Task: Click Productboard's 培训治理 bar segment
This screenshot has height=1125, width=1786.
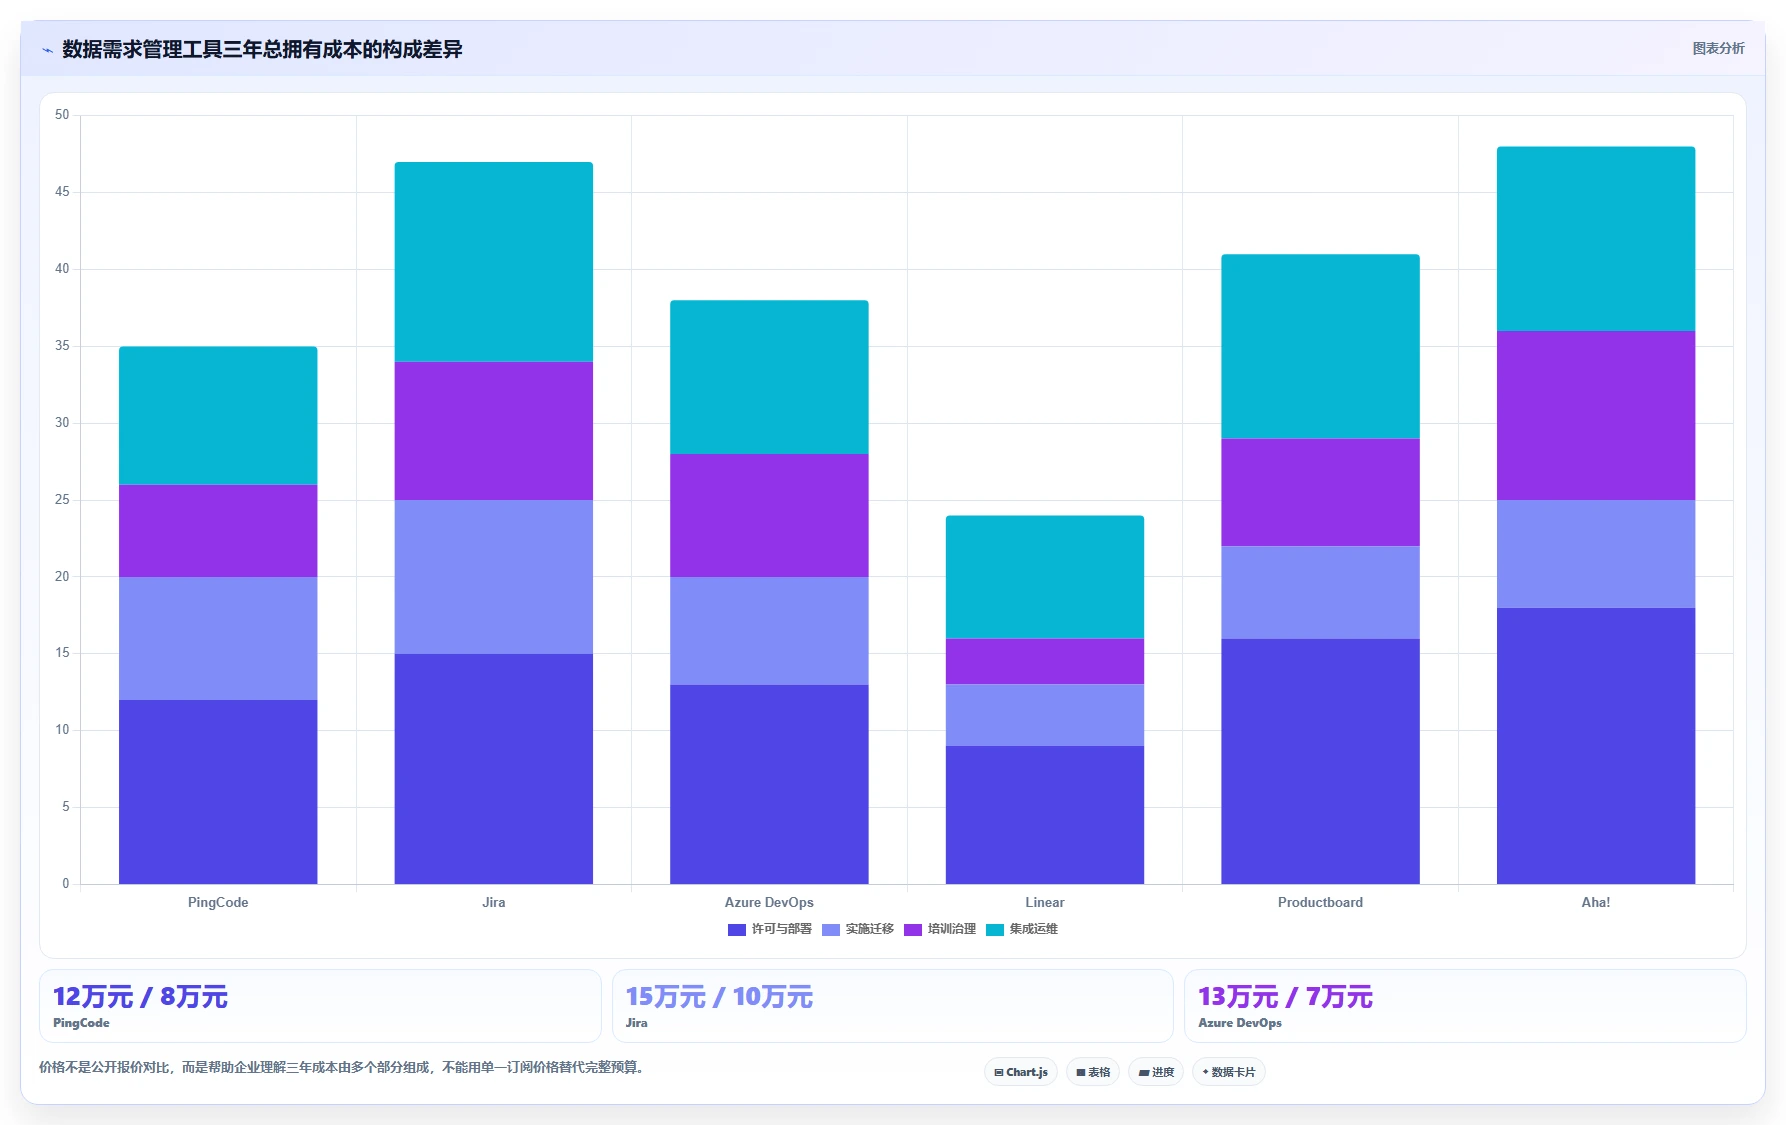Action: click(x=1320, y=492)
